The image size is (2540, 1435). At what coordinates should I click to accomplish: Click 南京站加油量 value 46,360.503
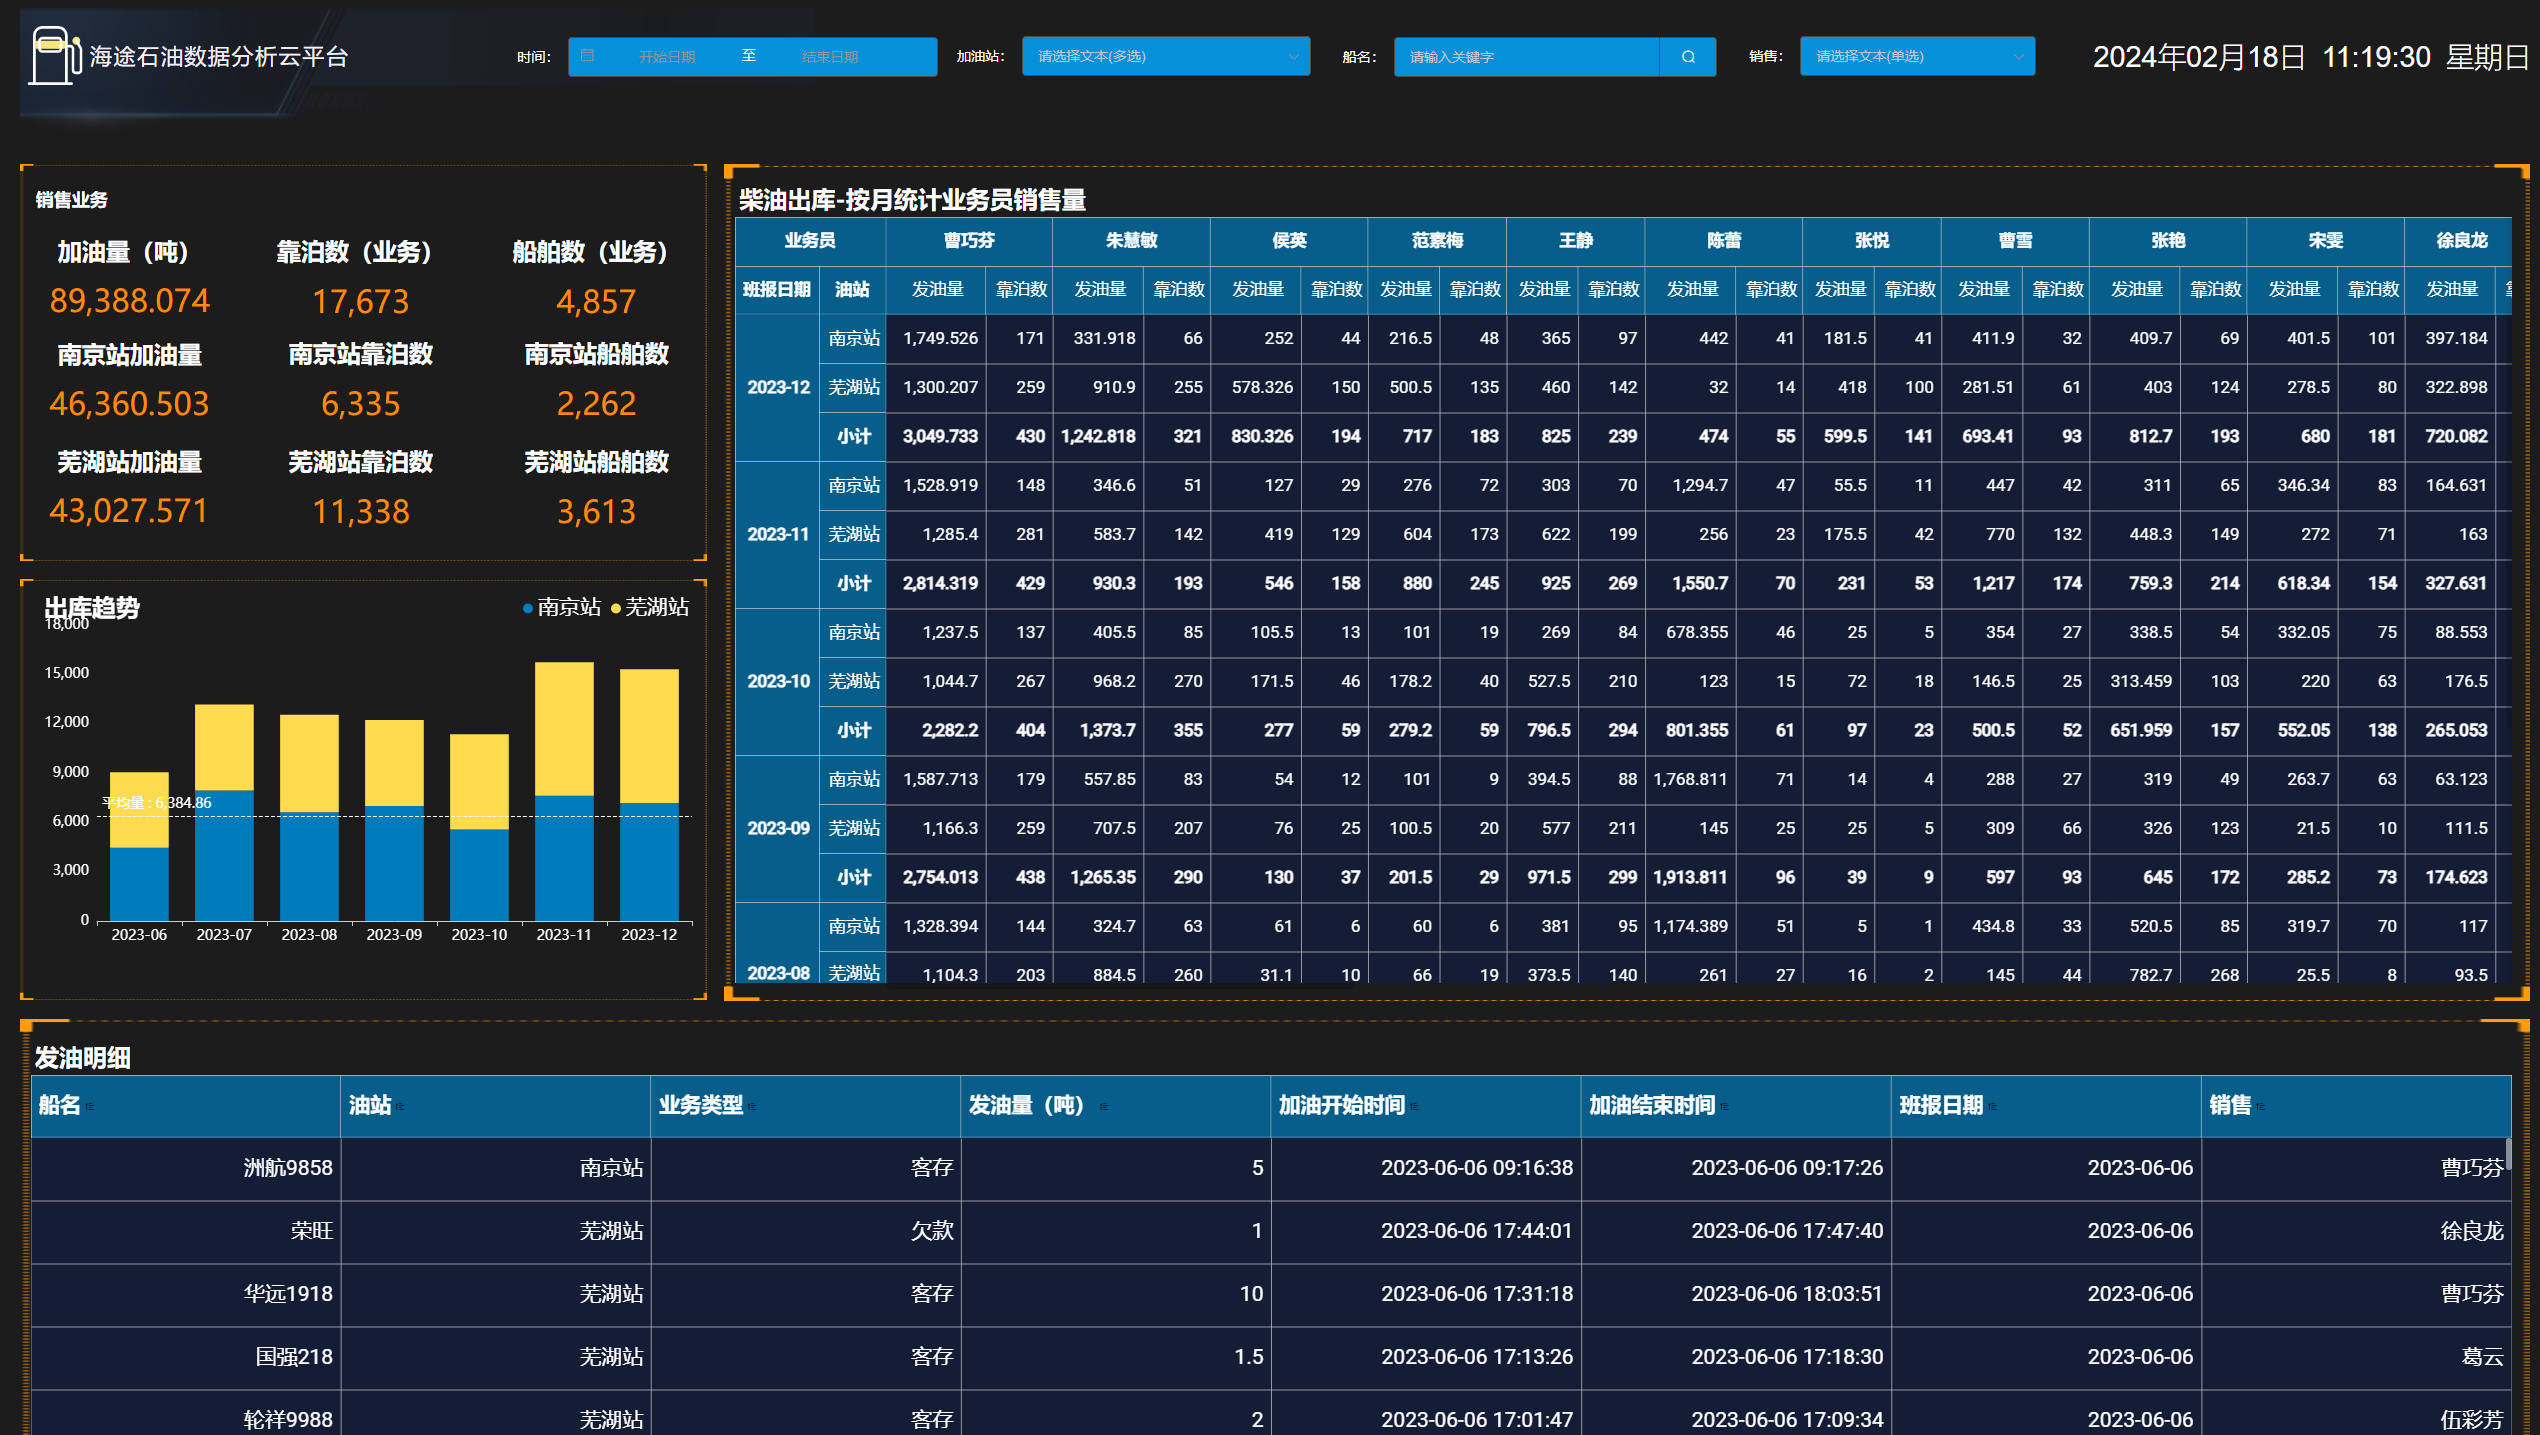coord(130,404)
